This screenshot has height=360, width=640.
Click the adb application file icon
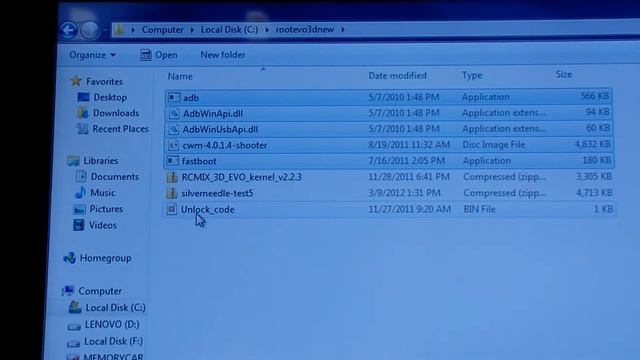(x=174, y=97)
